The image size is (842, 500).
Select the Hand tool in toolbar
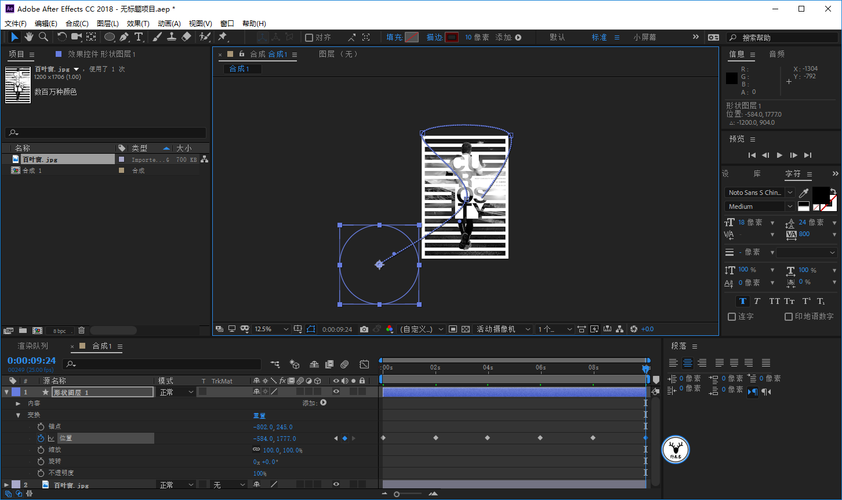(x=28, y=37)
